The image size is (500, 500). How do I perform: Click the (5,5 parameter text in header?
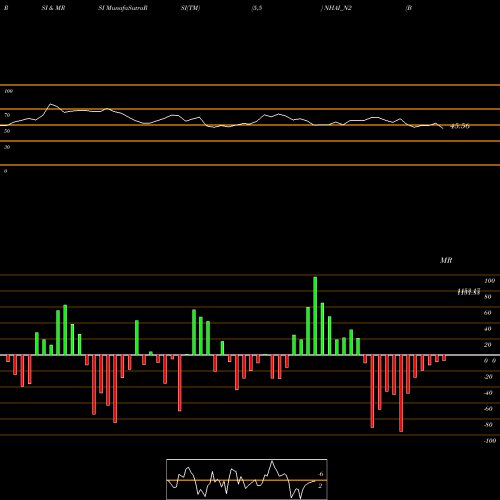point(257,8)
